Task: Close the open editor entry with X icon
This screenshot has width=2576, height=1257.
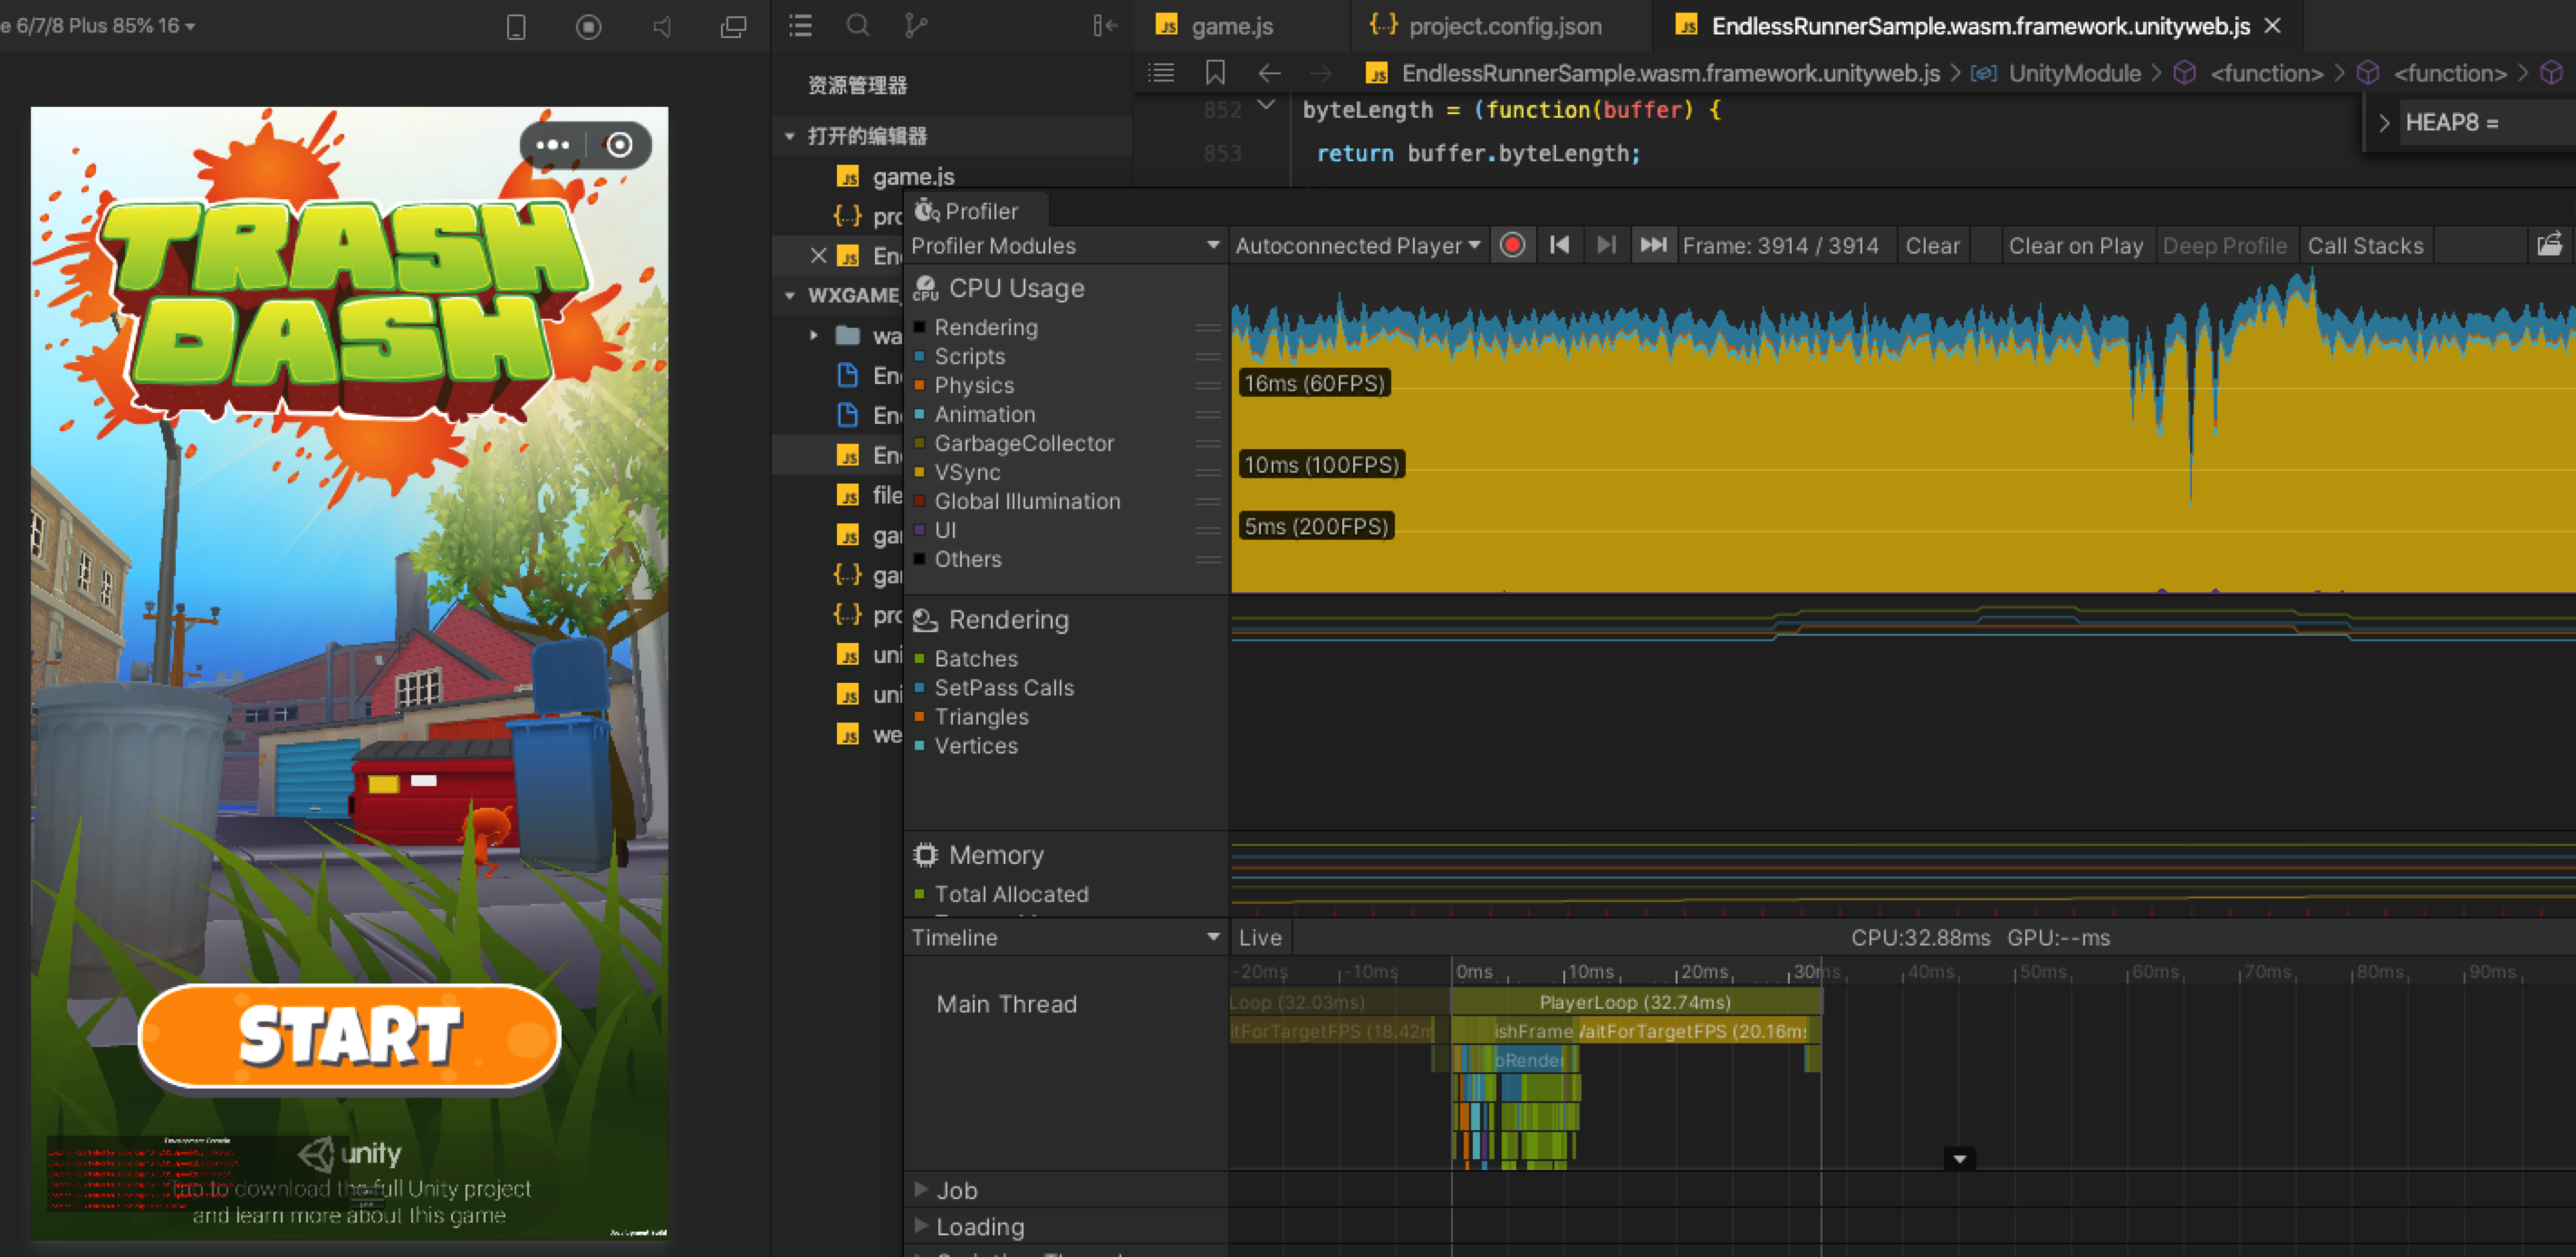Action: coord(818,255)
